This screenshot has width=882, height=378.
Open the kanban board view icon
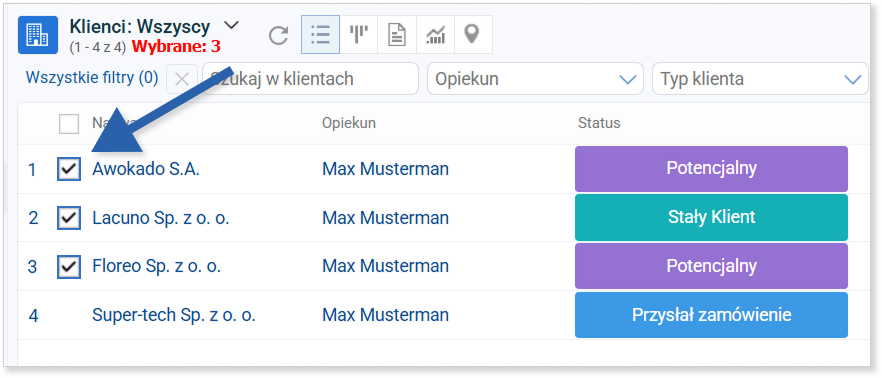[358, 35]
